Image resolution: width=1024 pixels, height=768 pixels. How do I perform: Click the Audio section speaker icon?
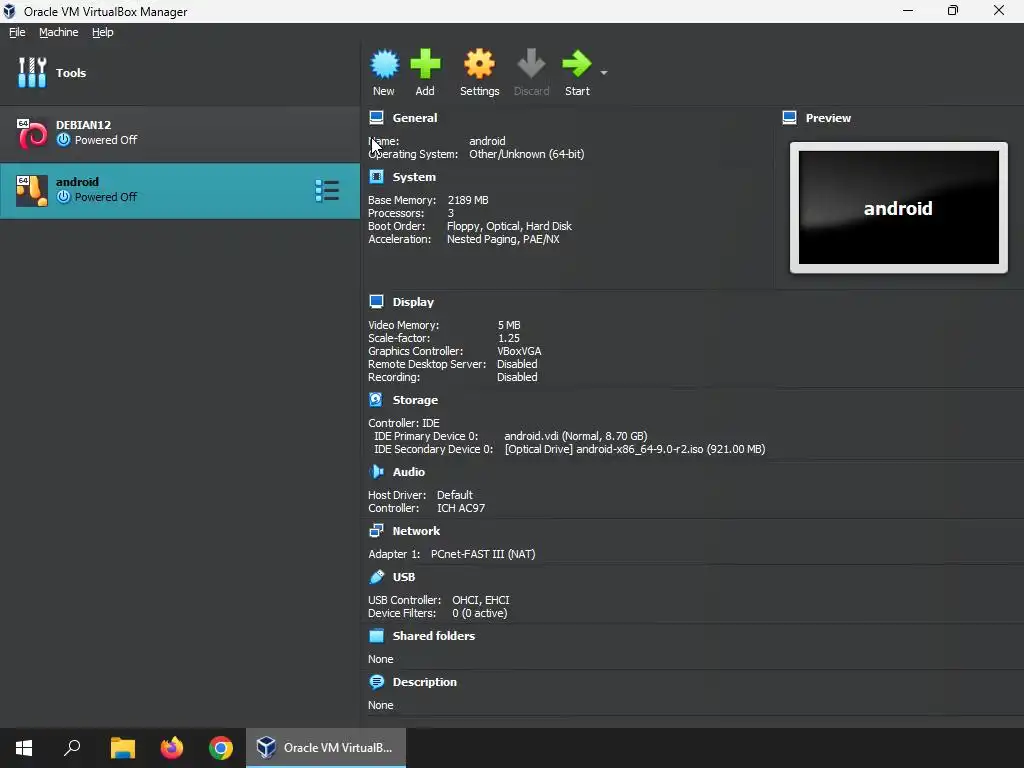[x=376, y=472]
